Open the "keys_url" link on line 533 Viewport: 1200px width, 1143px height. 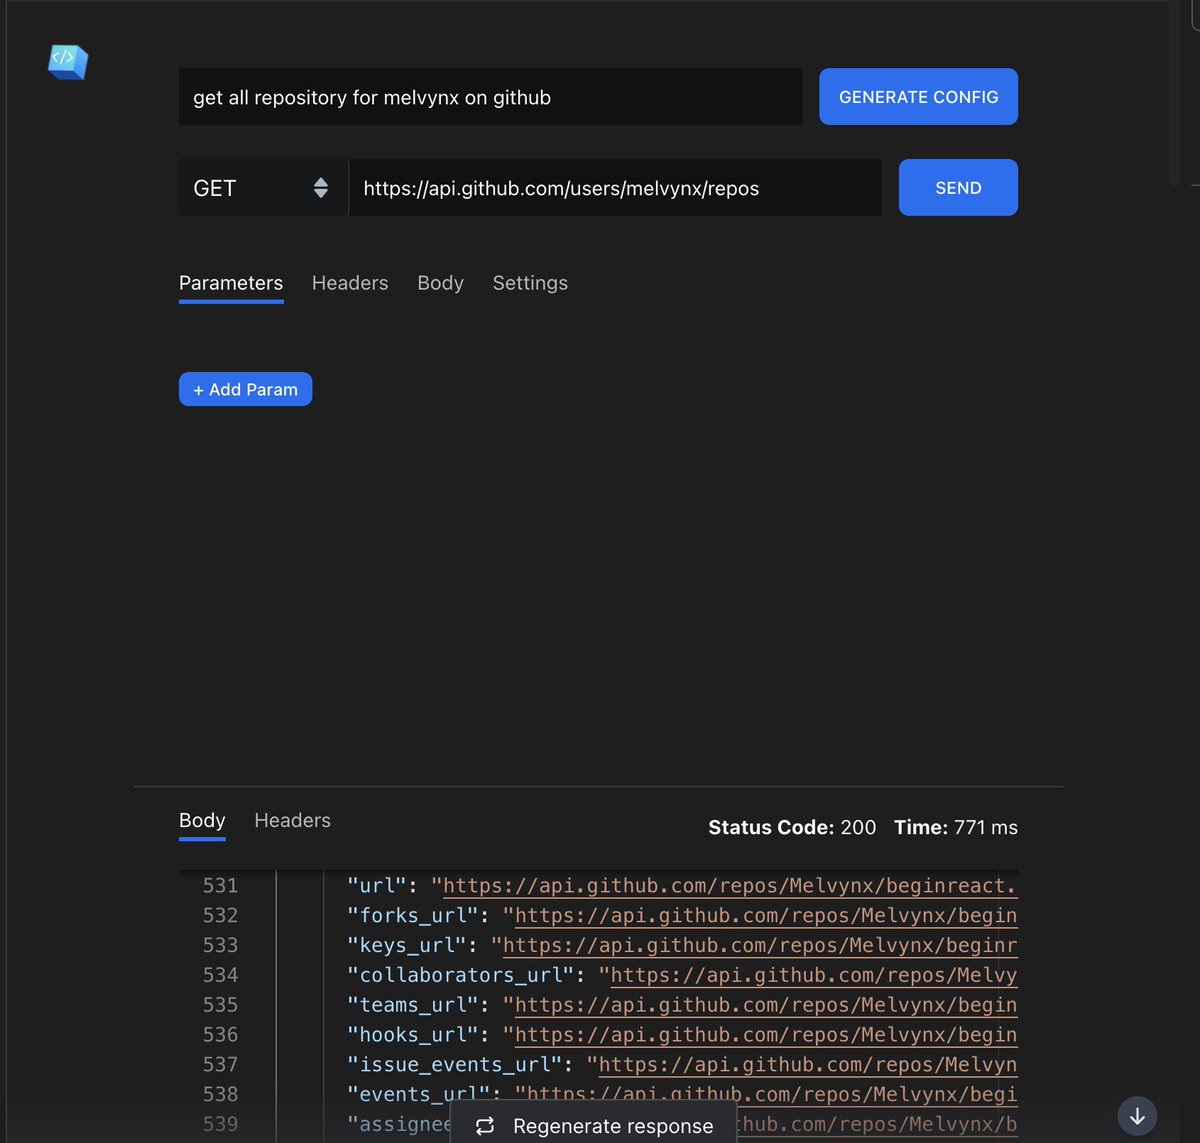click(760, 946)
